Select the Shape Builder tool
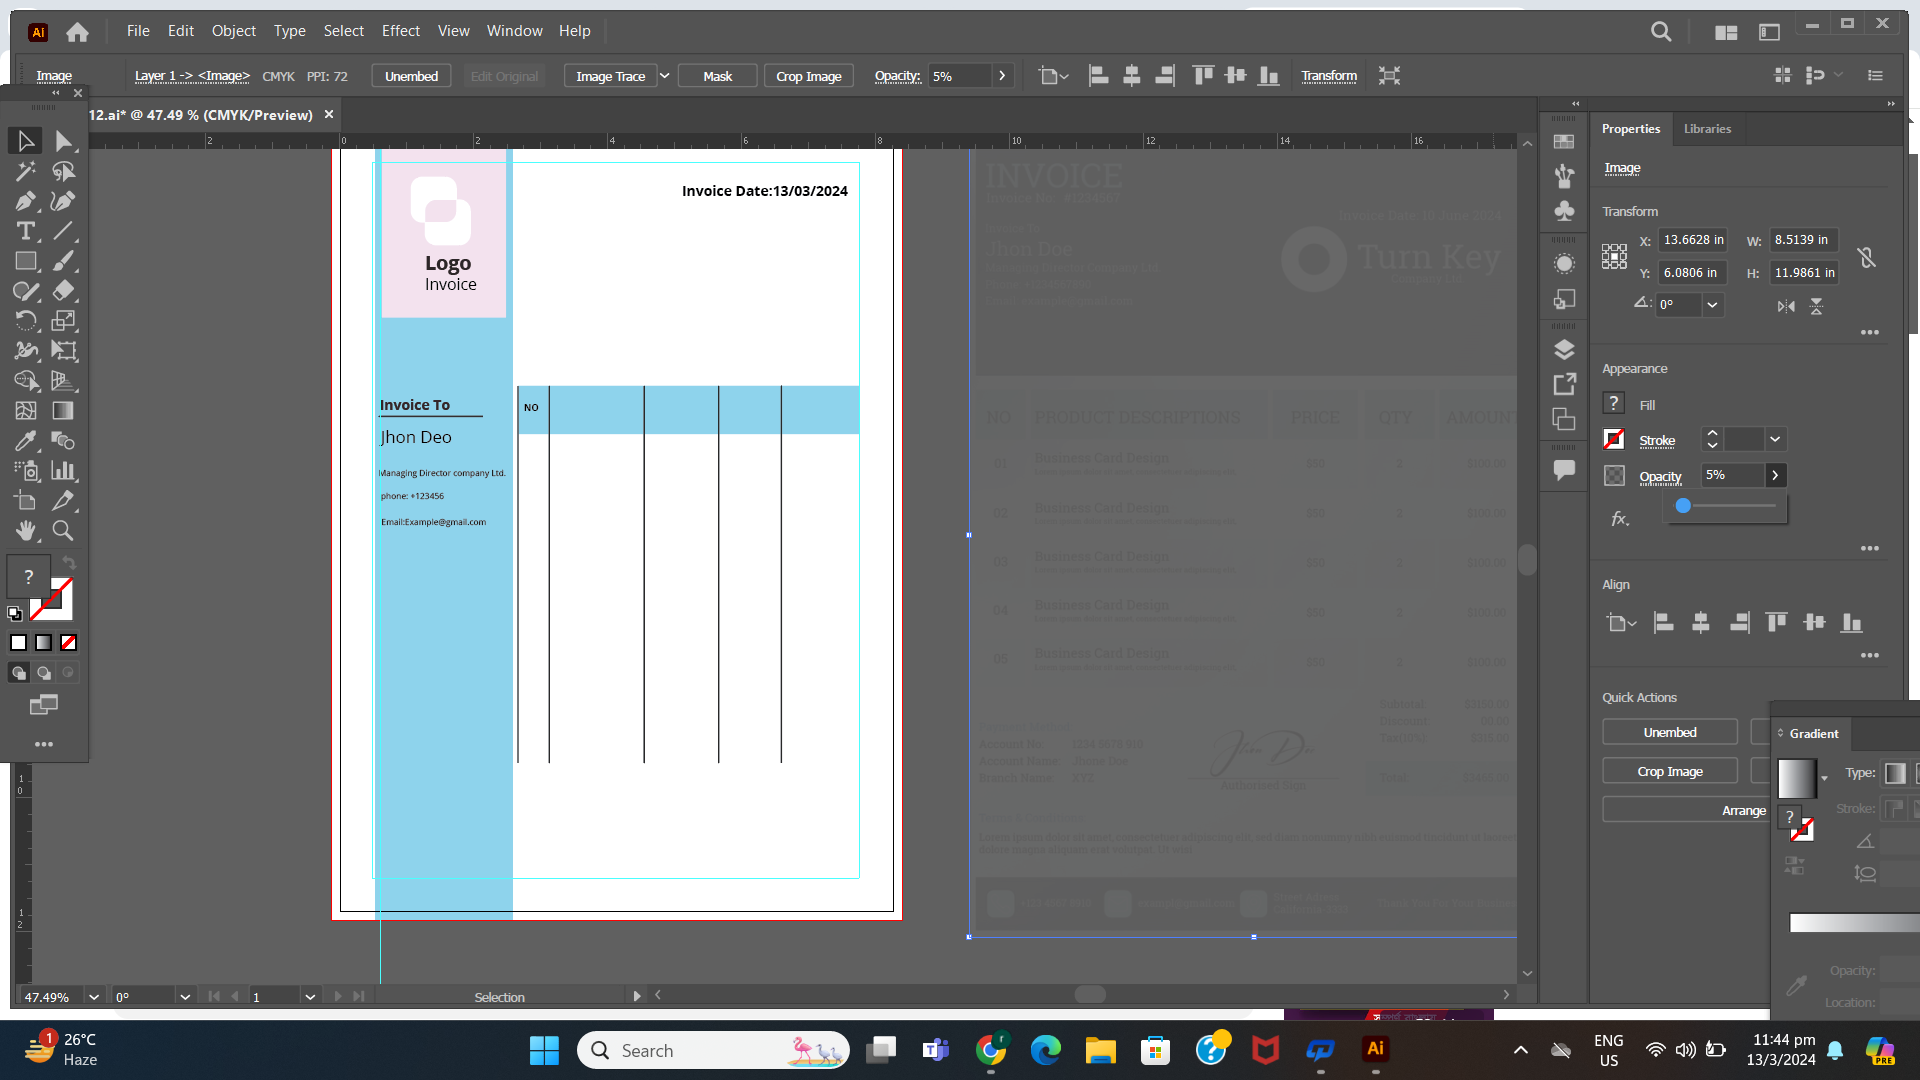 26,381
